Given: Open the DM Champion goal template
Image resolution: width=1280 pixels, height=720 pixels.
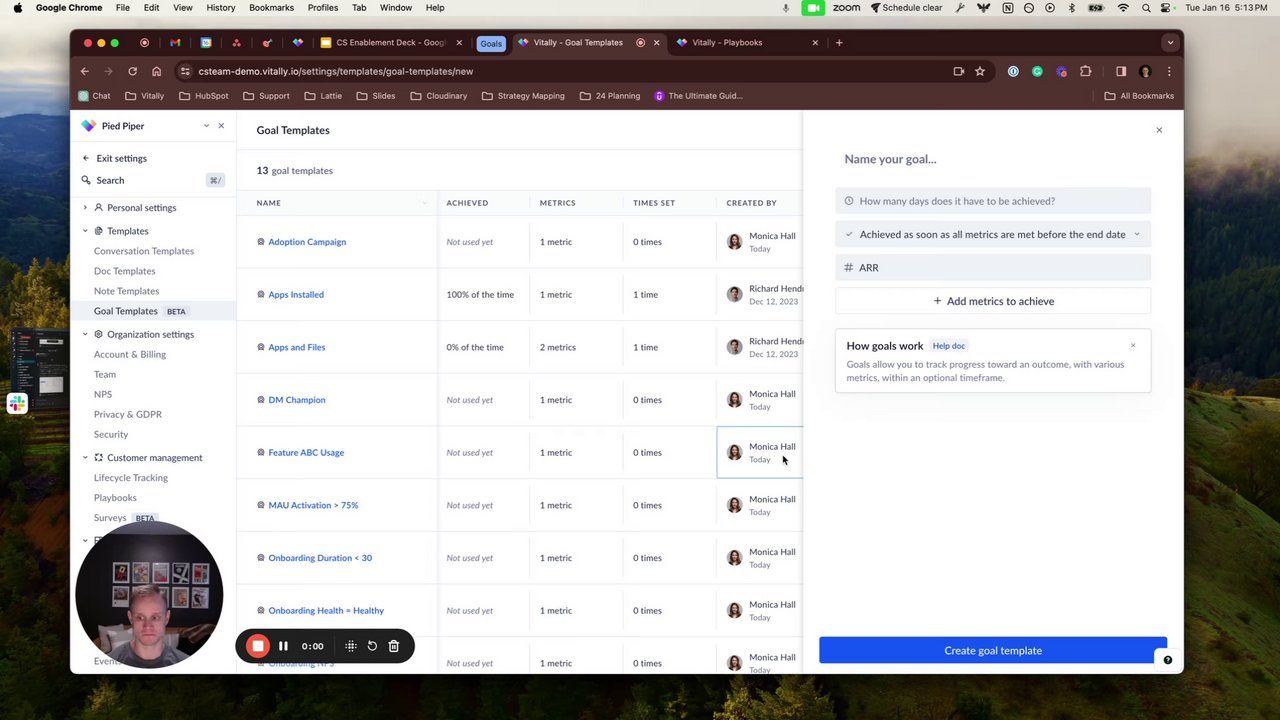Looking at the screenshot, I should [297, 400].
